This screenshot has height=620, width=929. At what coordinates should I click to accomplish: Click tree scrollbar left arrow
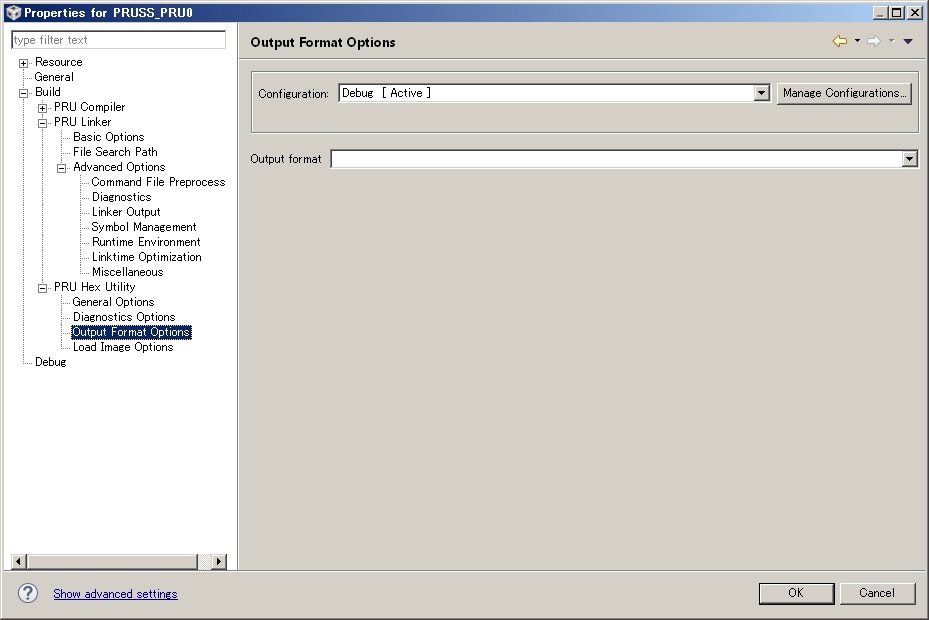18,561
